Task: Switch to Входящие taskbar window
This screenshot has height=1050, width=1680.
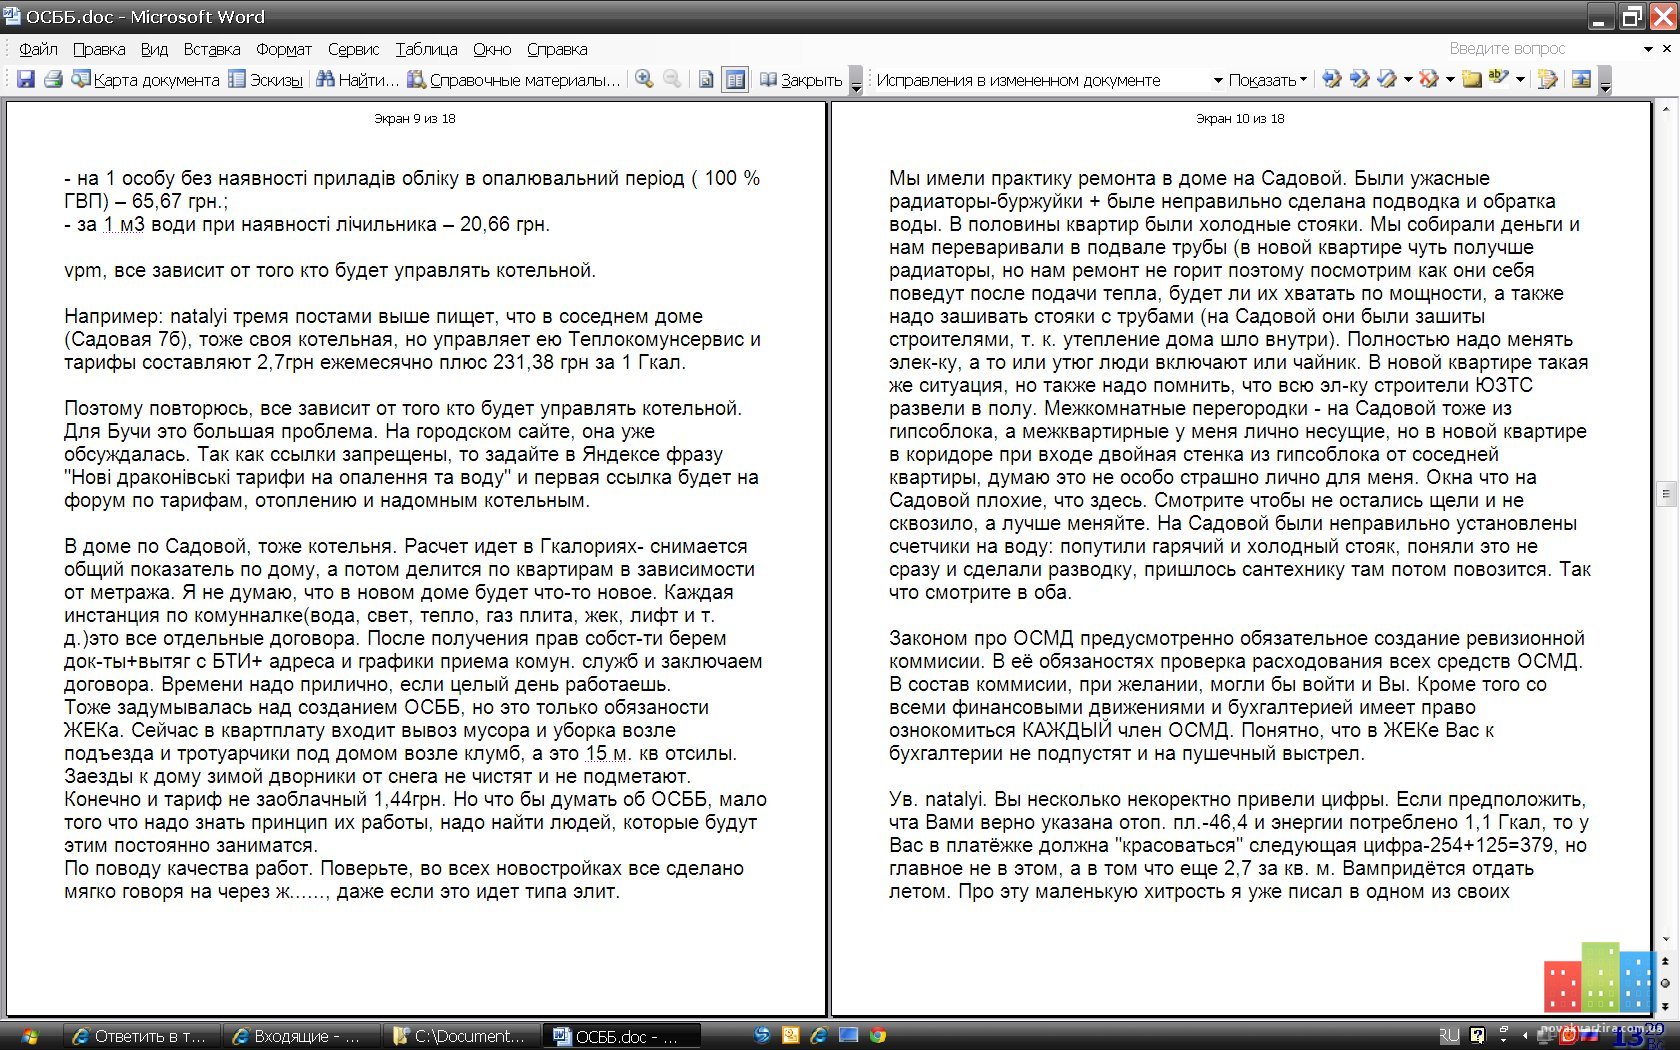Action: [x=300, y=1036]
